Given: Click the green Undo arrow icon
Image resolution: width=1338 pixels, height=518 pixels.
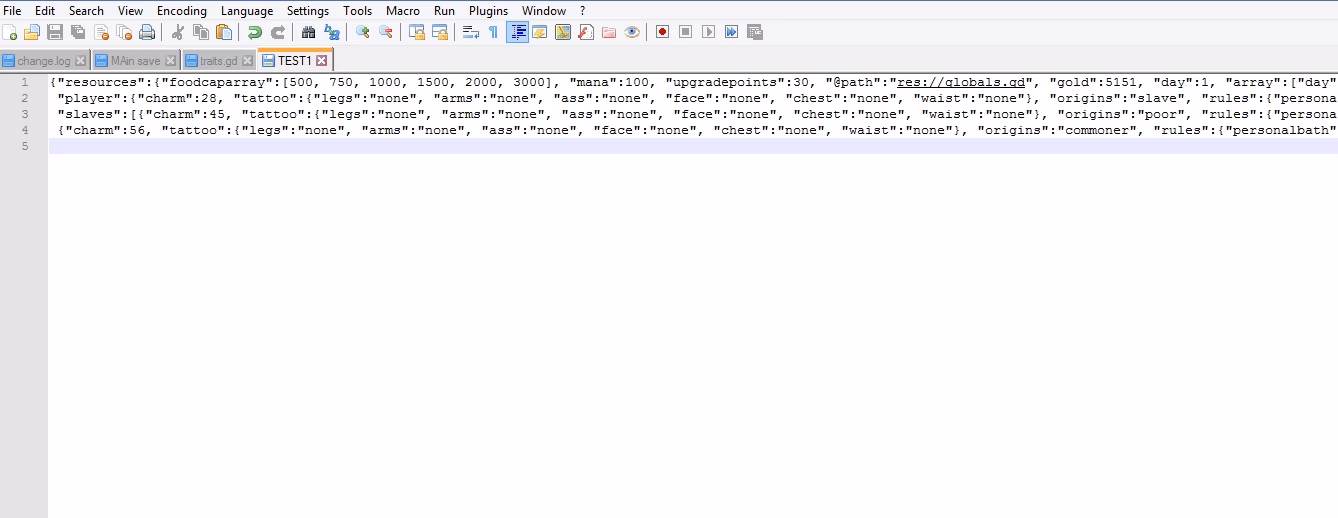Looking at the screenshot, I should click(x=255, y=32).
